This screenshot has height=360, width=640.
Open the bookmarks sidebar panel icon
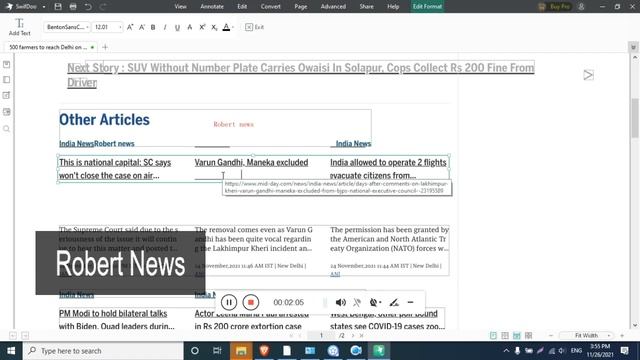point(7,64)
